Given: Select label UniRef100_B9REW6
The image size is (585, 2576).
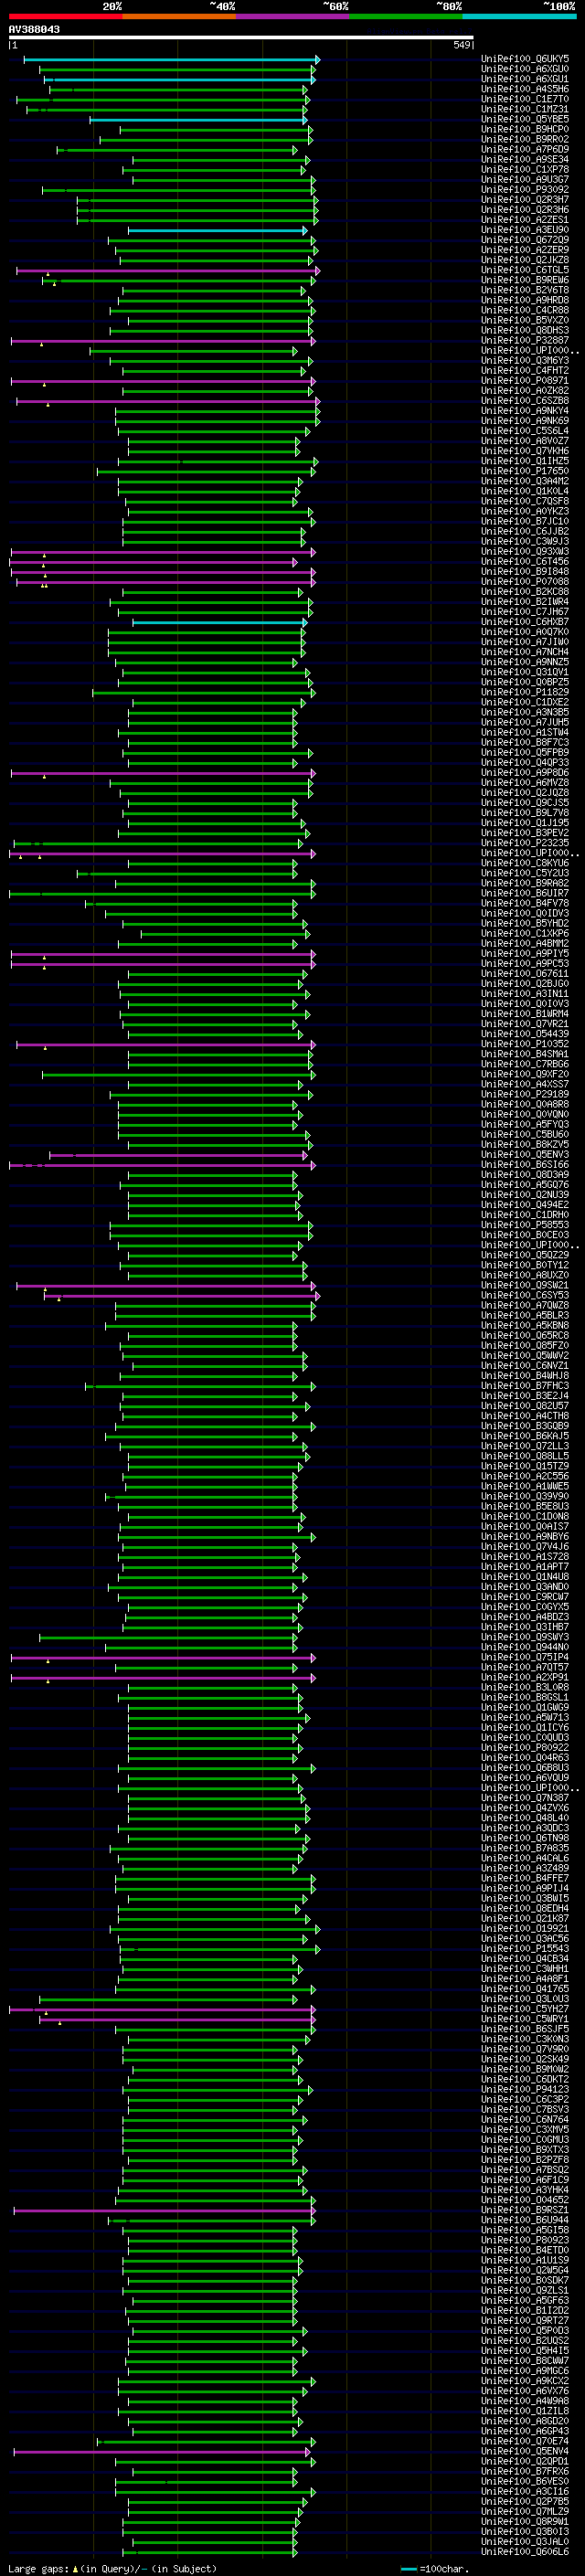Looking at the screenshot, I should tap(525, 280).
